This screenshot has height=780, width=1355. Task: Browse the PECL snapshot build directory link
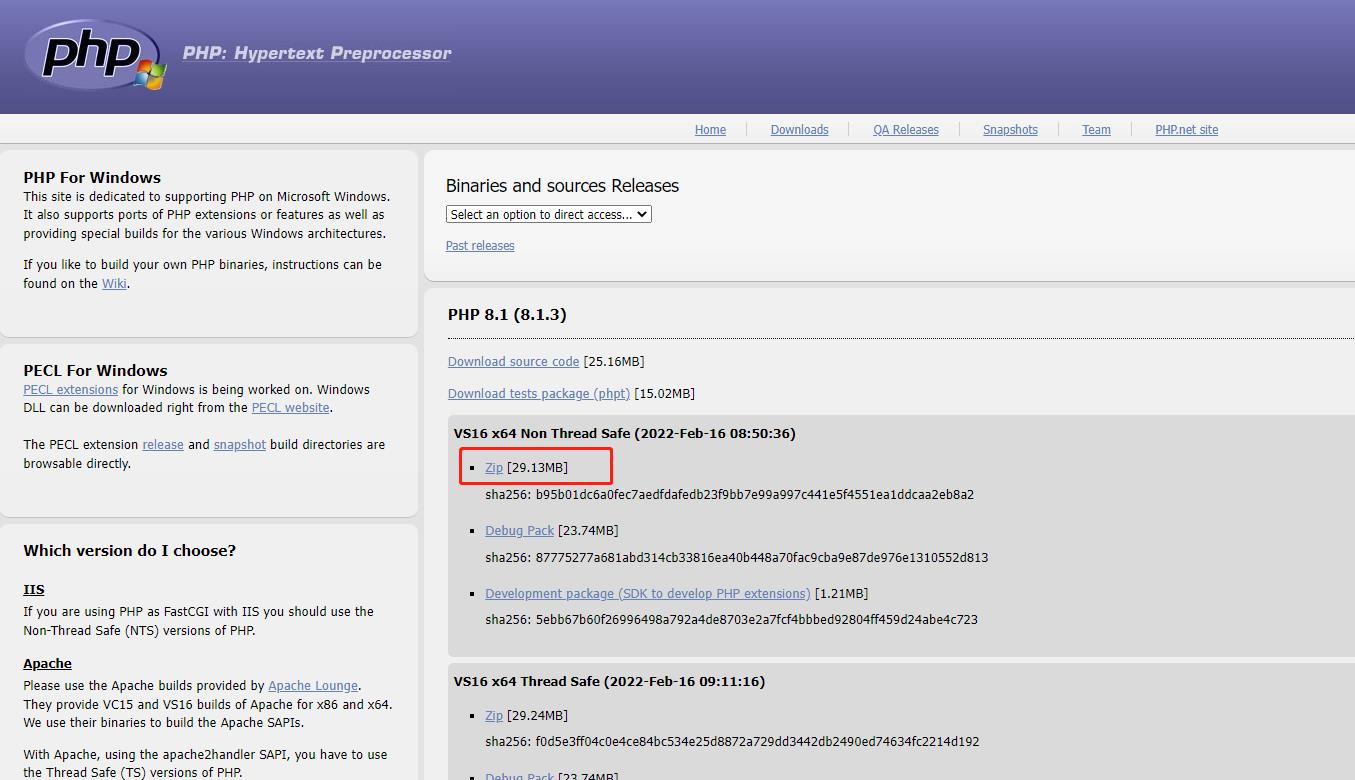point(240,445)
